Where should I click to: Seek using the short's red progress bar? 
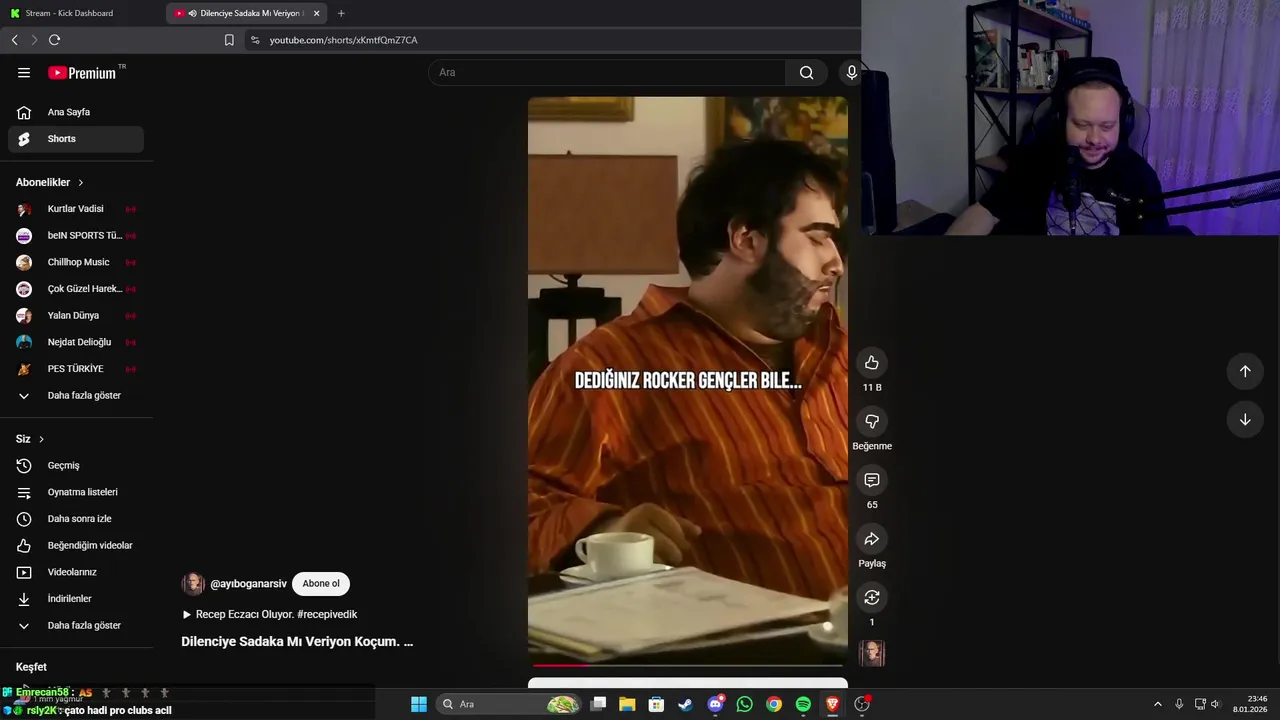688,665
